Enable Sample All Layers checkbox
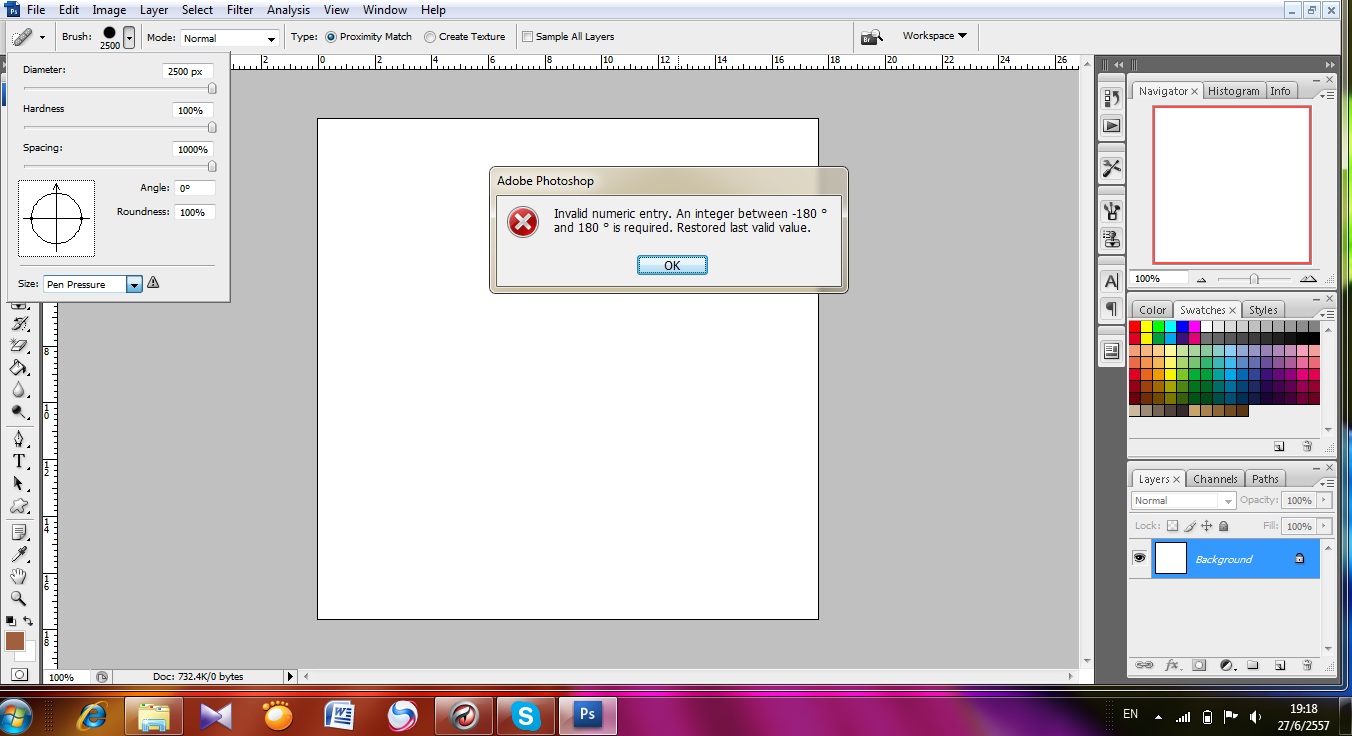1352x736 pixels. coord(528,37)
